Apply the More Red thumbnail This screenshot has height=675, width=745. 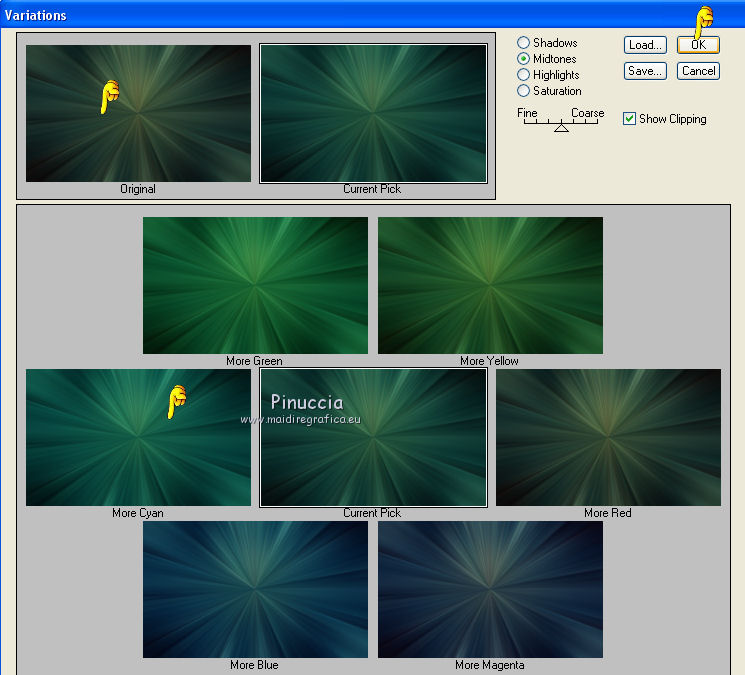click(x=608, y=437)
